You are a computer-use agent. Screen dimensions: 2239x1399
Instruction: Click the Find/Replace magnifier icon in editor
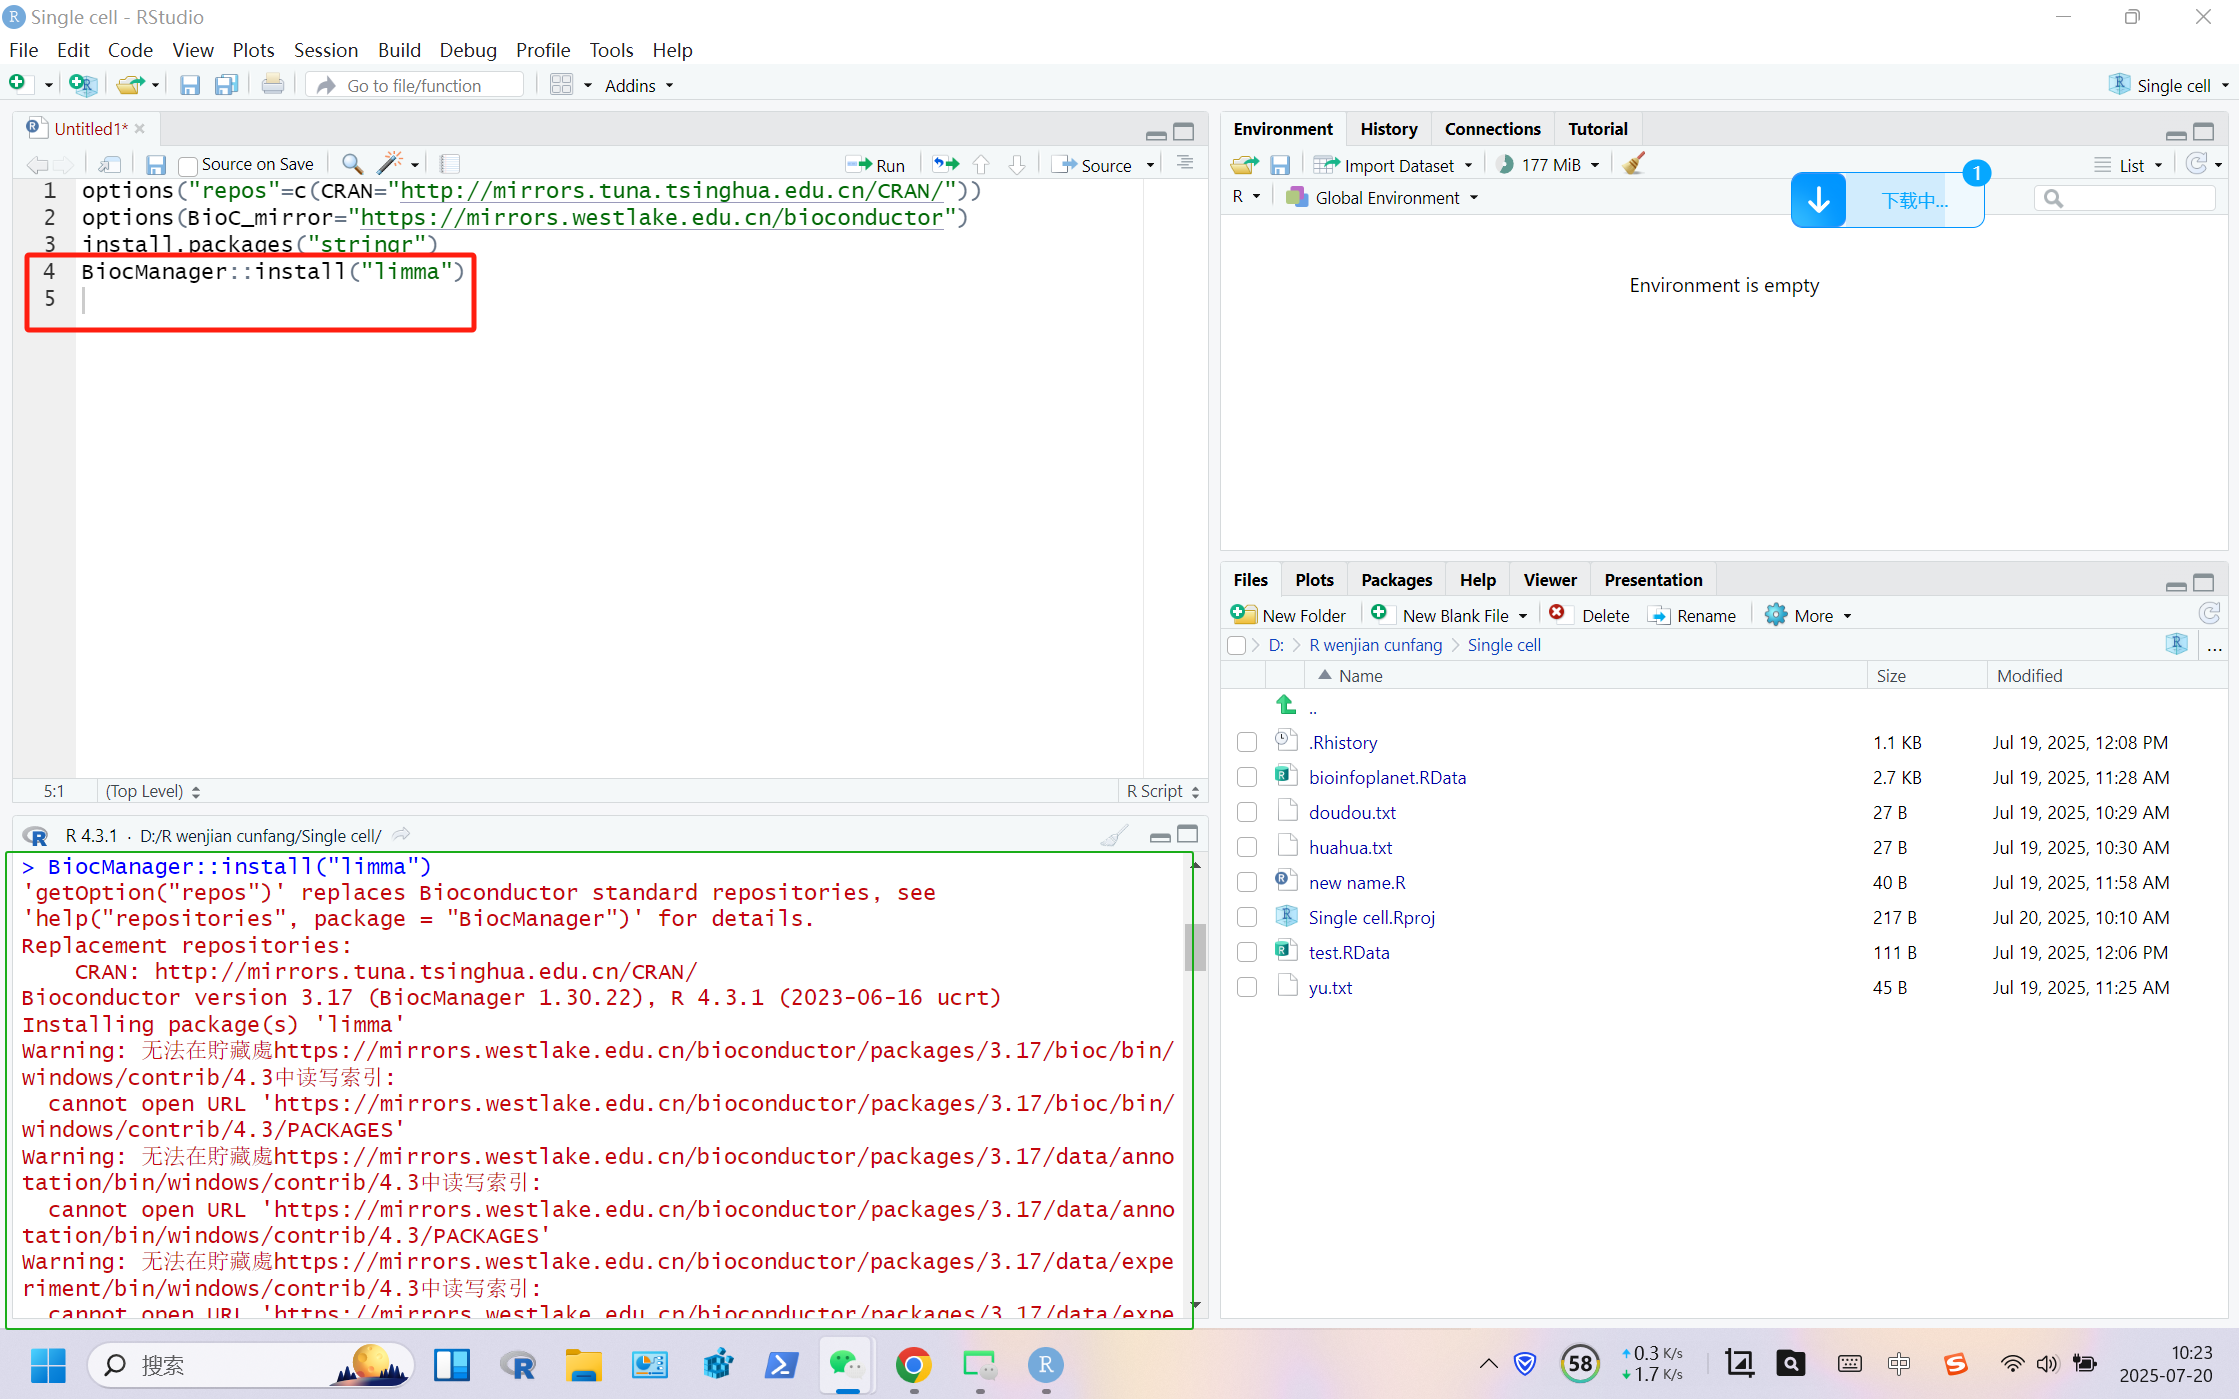352,164
